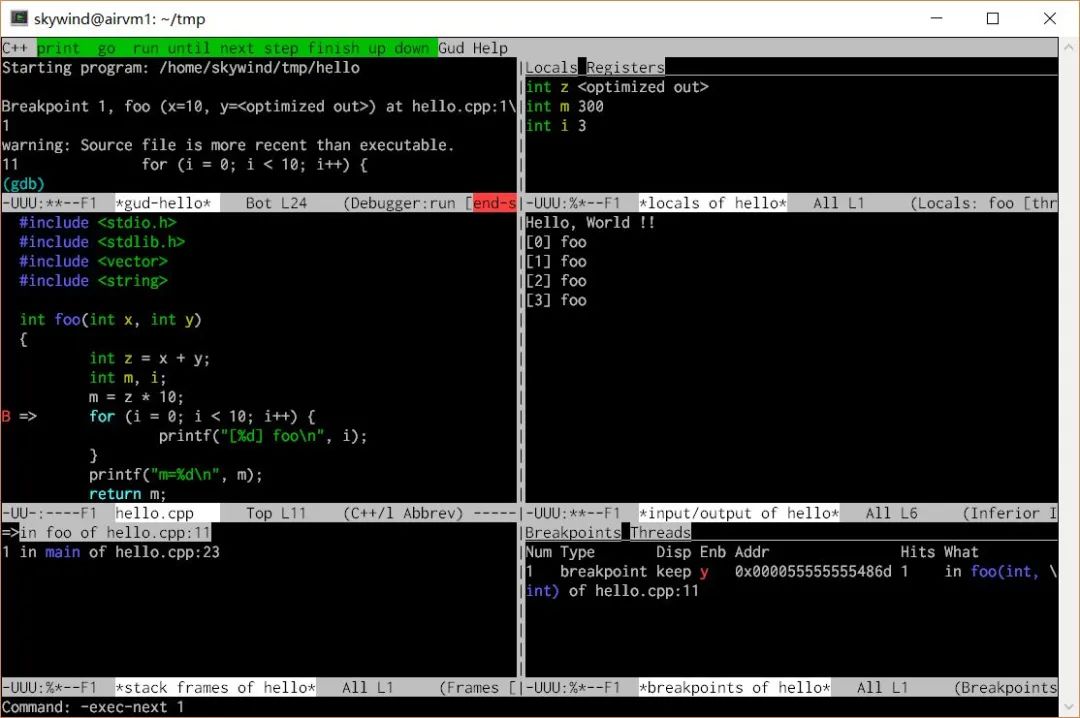1080x718 pixels.
Task: Click the *locals of hello* buffer name
Action: click(713, 203)
